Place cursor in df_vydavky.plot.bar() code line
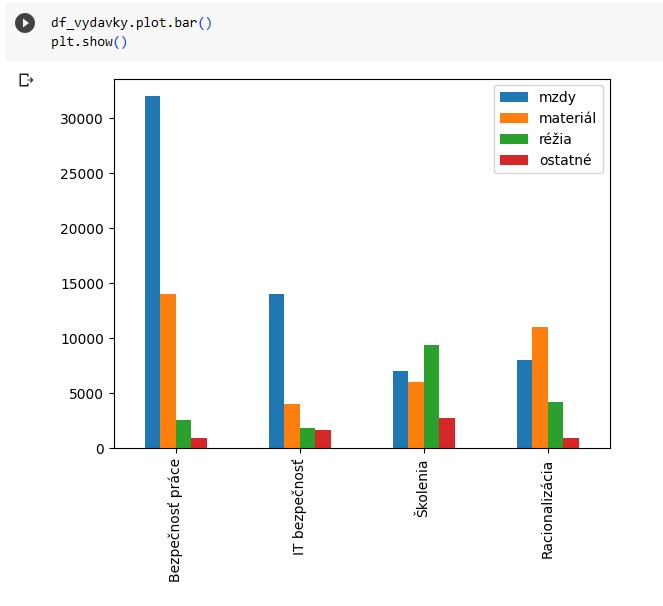The width and height of the screenshot is (663, 606). click(131, 22)
